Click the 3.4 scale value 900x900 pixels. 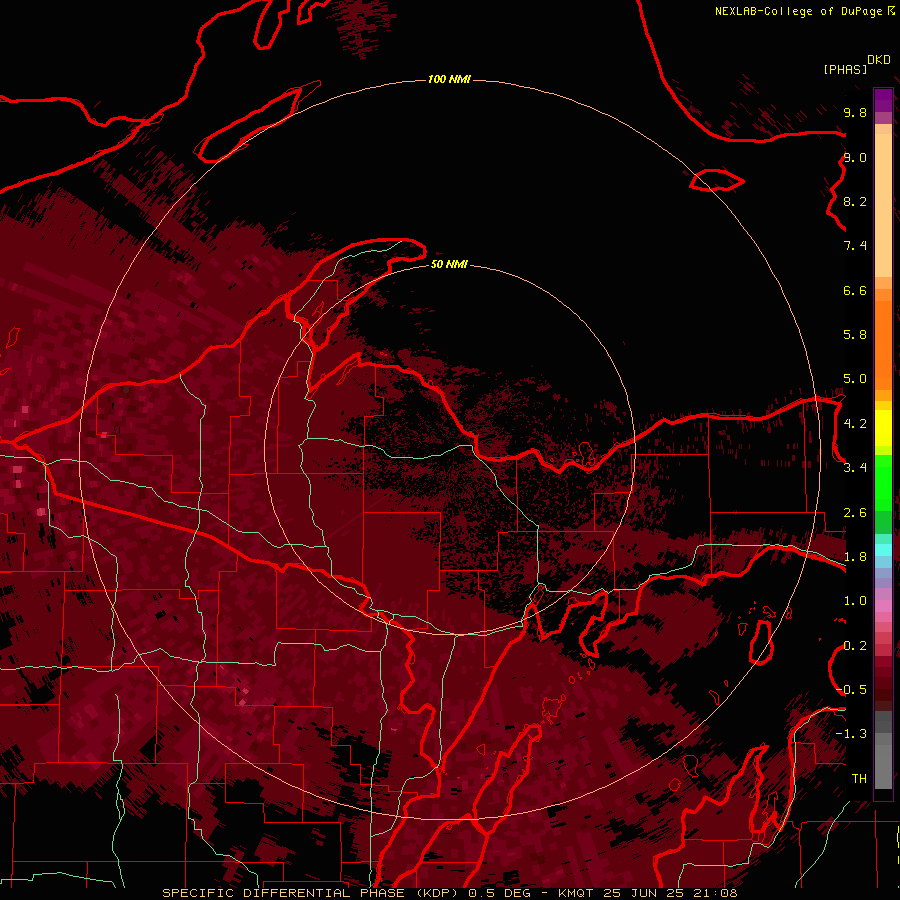pos(855,468)
